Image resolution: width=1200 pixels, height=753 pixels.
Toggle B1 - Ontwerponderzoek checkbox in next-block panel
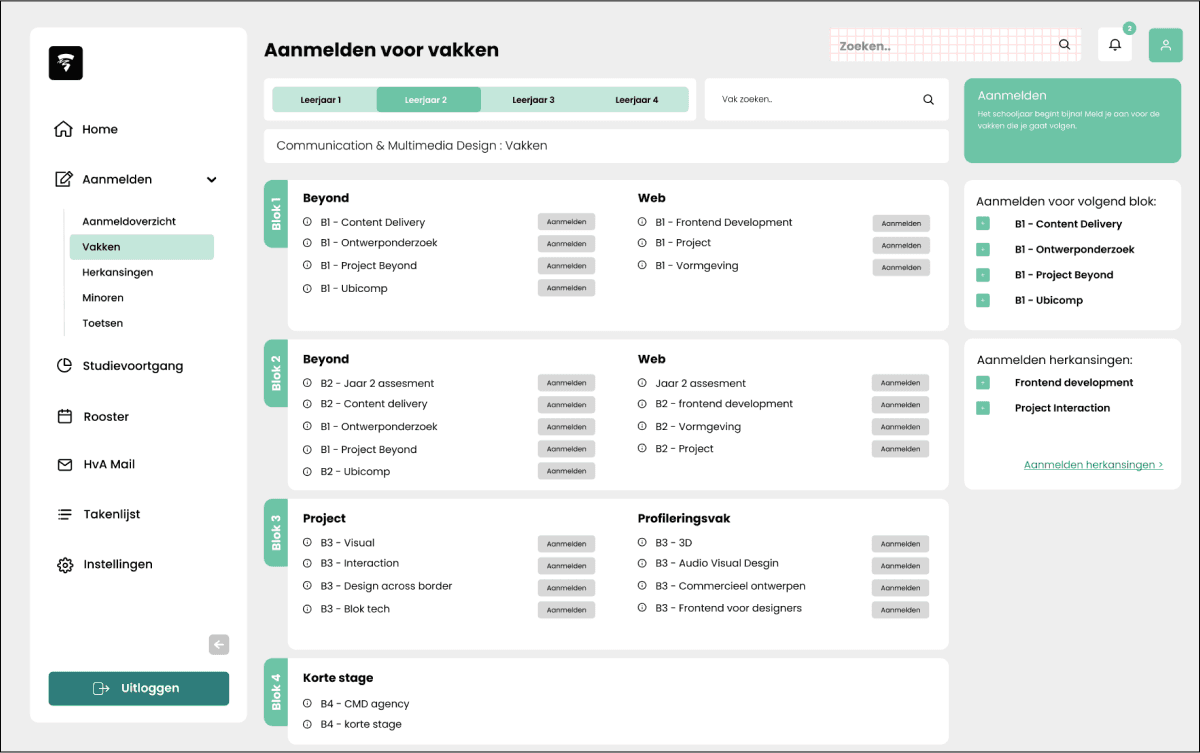tap(983, 250)
